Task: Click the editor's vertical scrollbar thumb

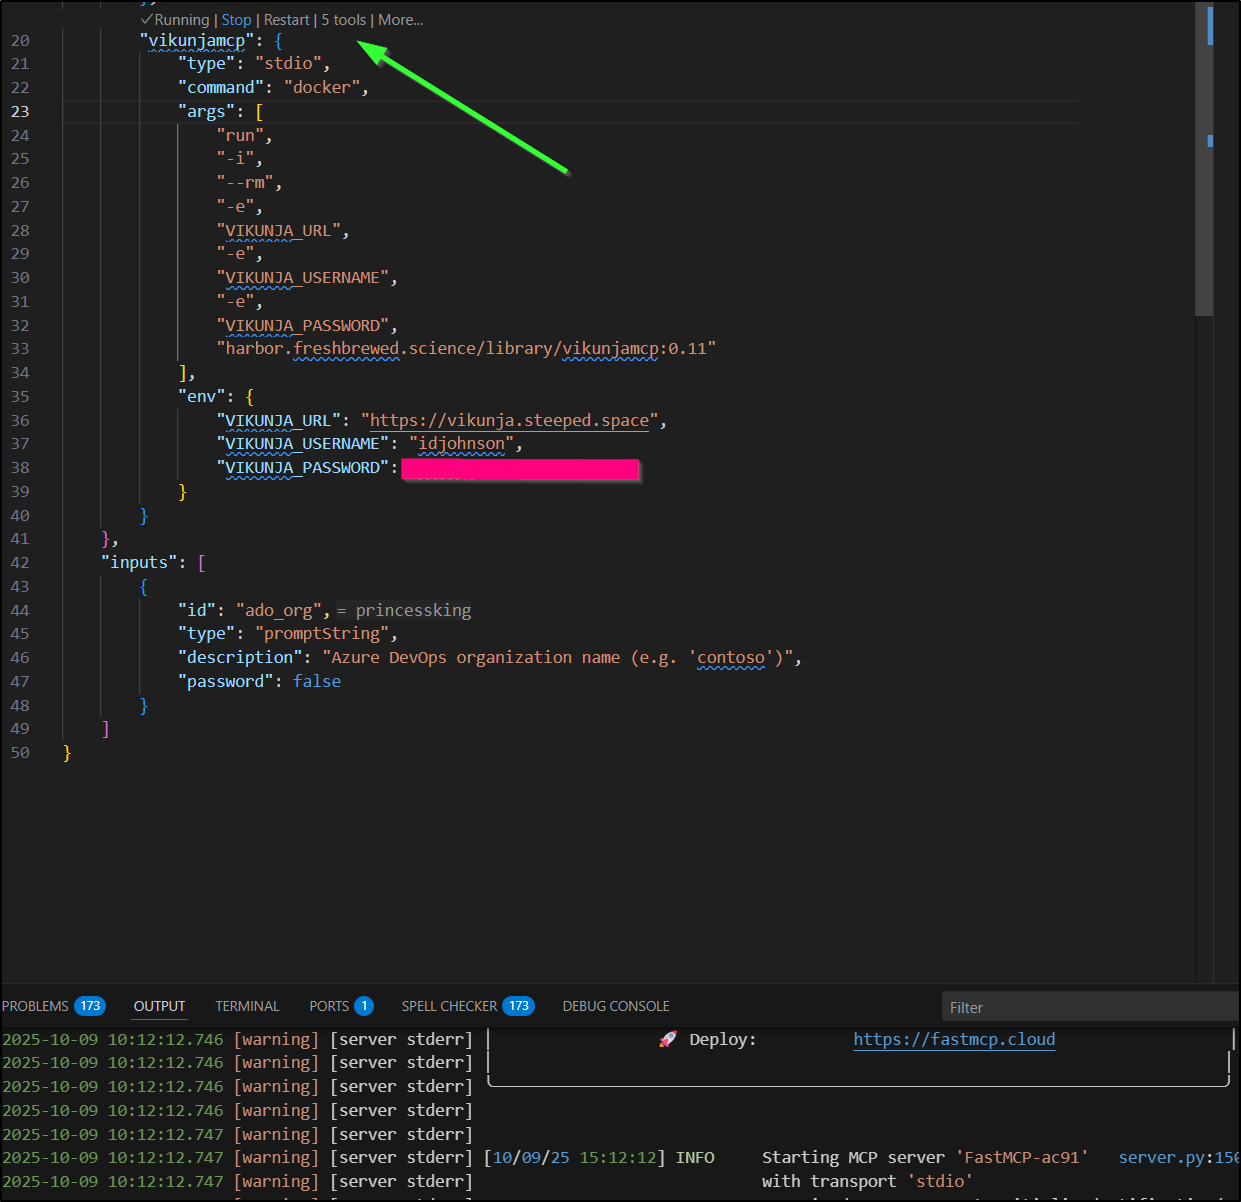Action: pos(1204,160)
